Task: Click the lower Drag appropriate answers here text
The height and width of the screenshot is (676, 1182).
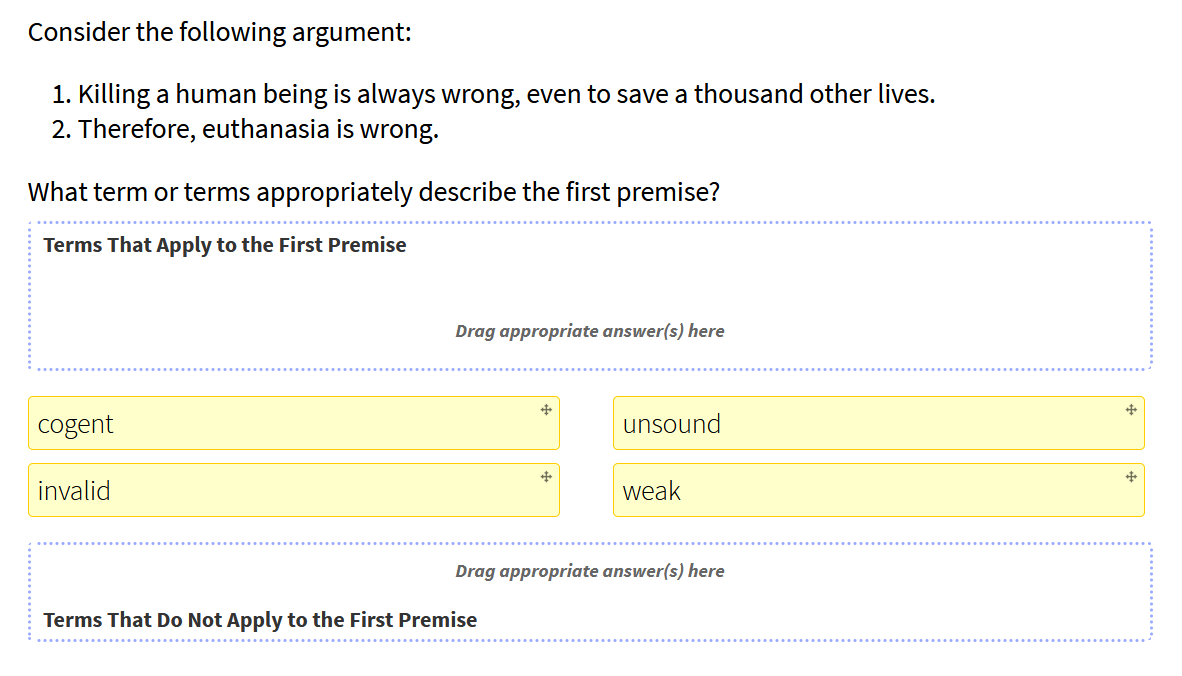Action: [590, 570]
